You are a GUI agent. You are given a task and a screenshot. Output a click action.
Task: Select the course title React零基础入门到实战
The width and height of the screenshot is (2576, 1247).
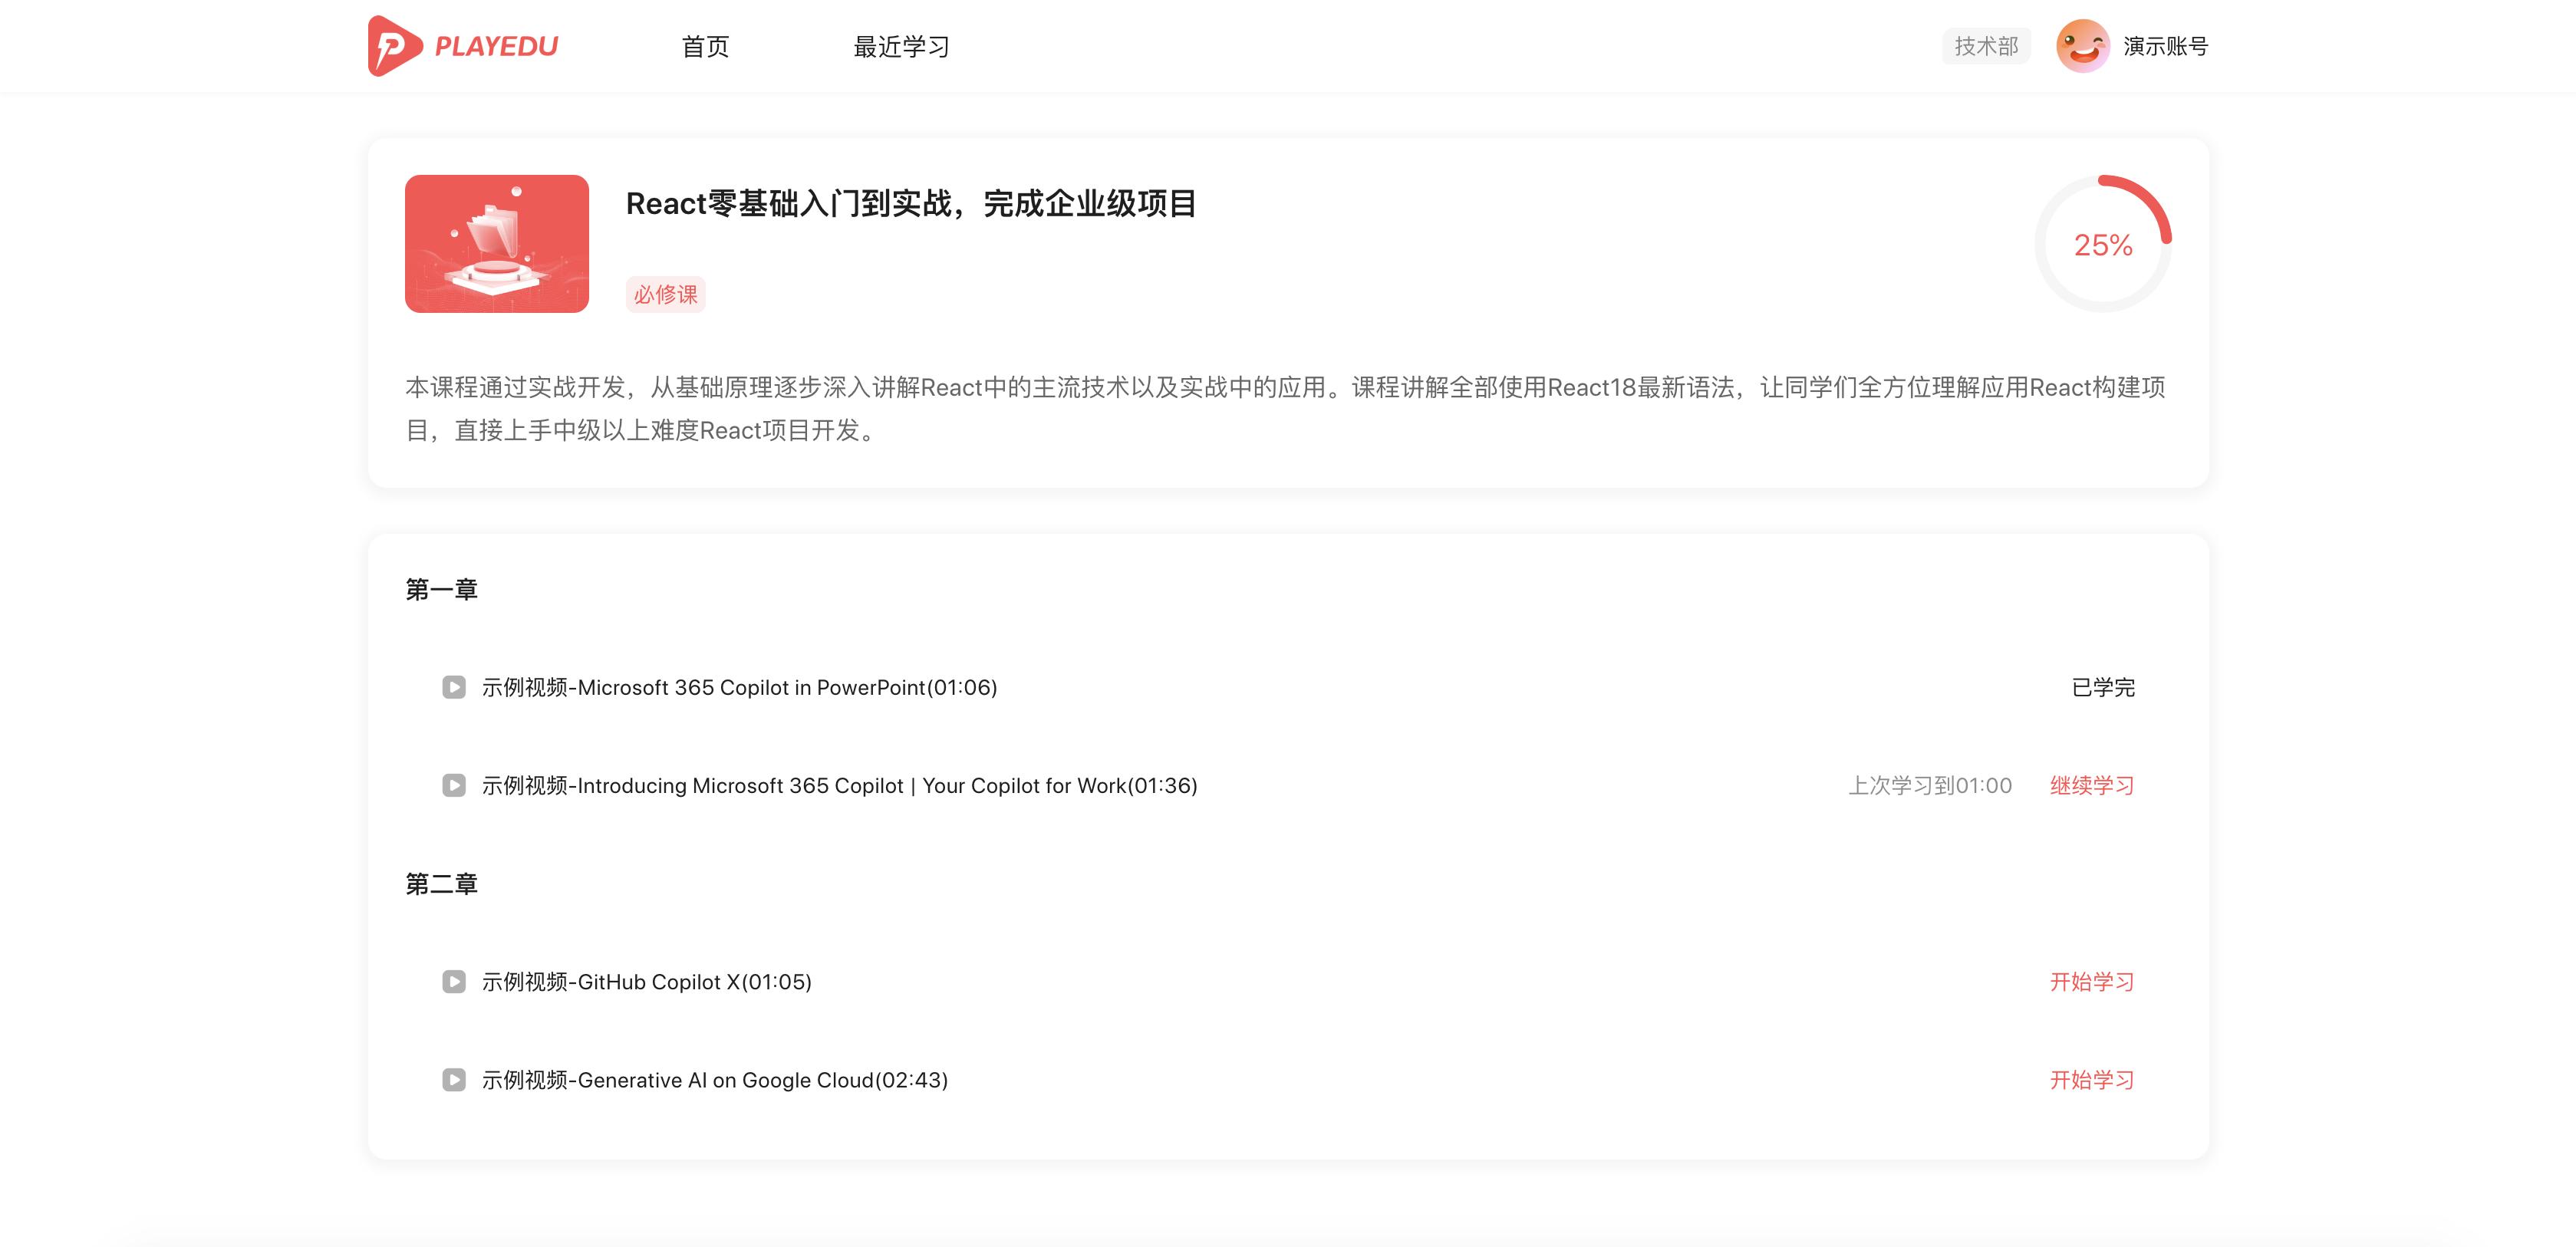(910, 204)
